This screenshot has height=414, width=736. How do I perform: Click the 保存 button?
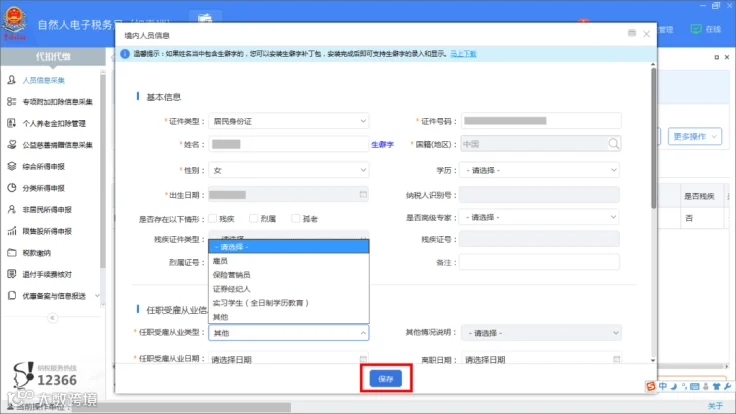386,379
